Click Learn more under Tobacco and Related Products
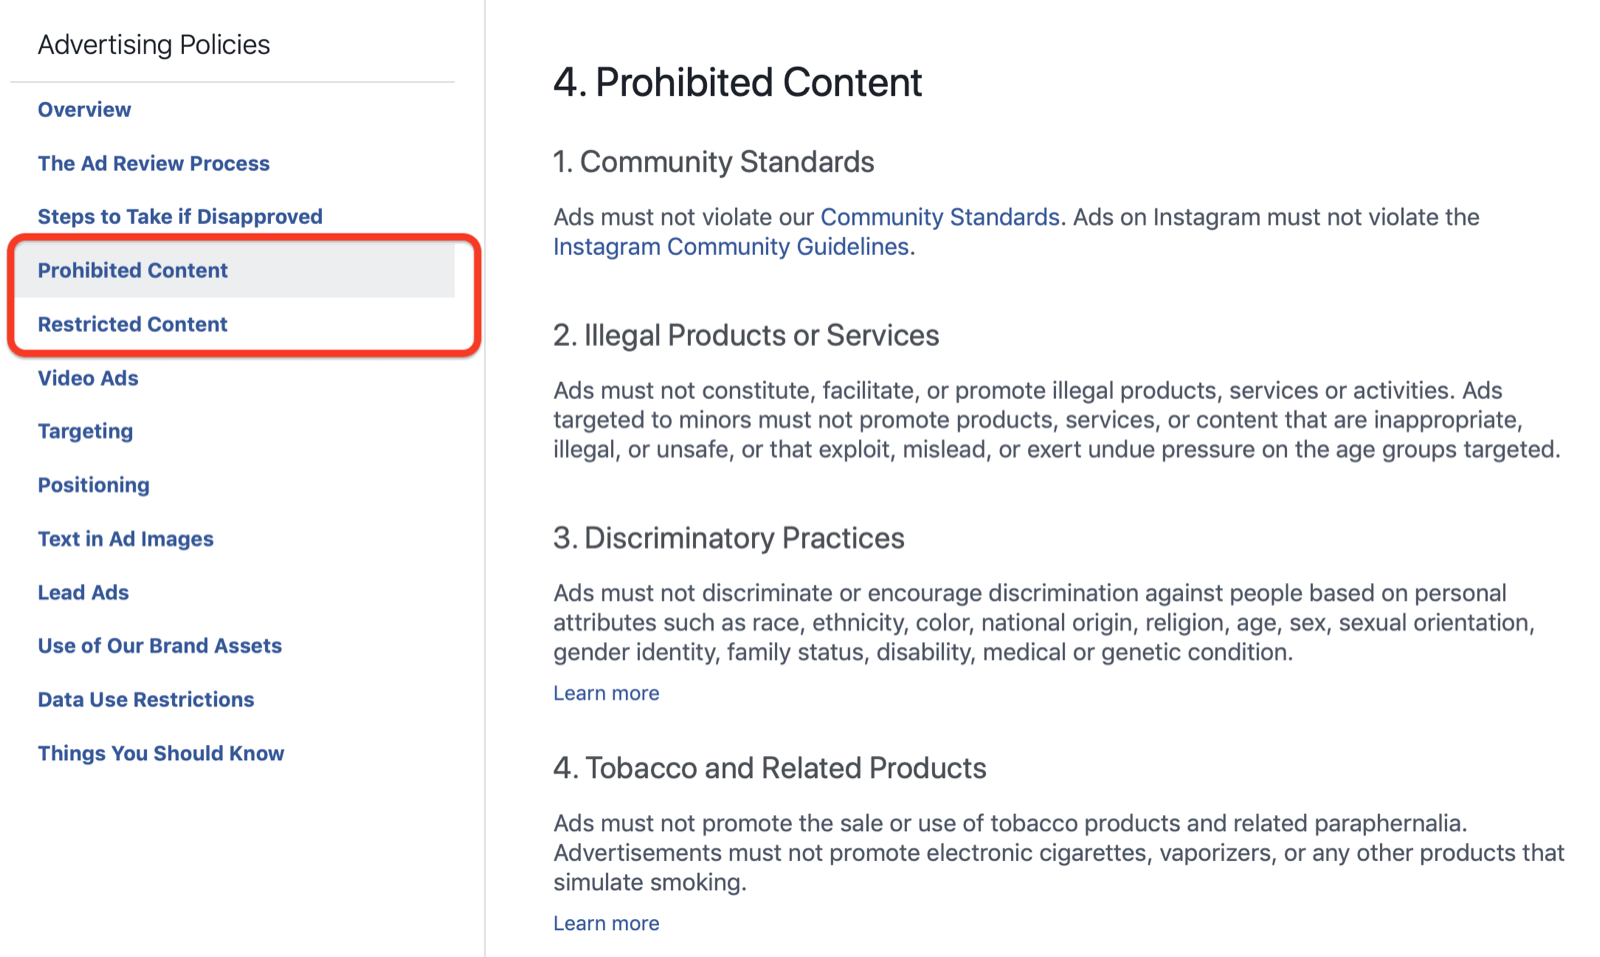Screen dimensions: 1600x957 click(606, 923)
